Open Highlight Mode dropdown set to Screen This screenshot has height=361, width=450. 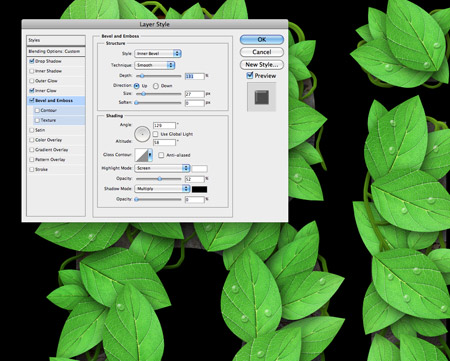pyautogui.click(x=162, y=168)
